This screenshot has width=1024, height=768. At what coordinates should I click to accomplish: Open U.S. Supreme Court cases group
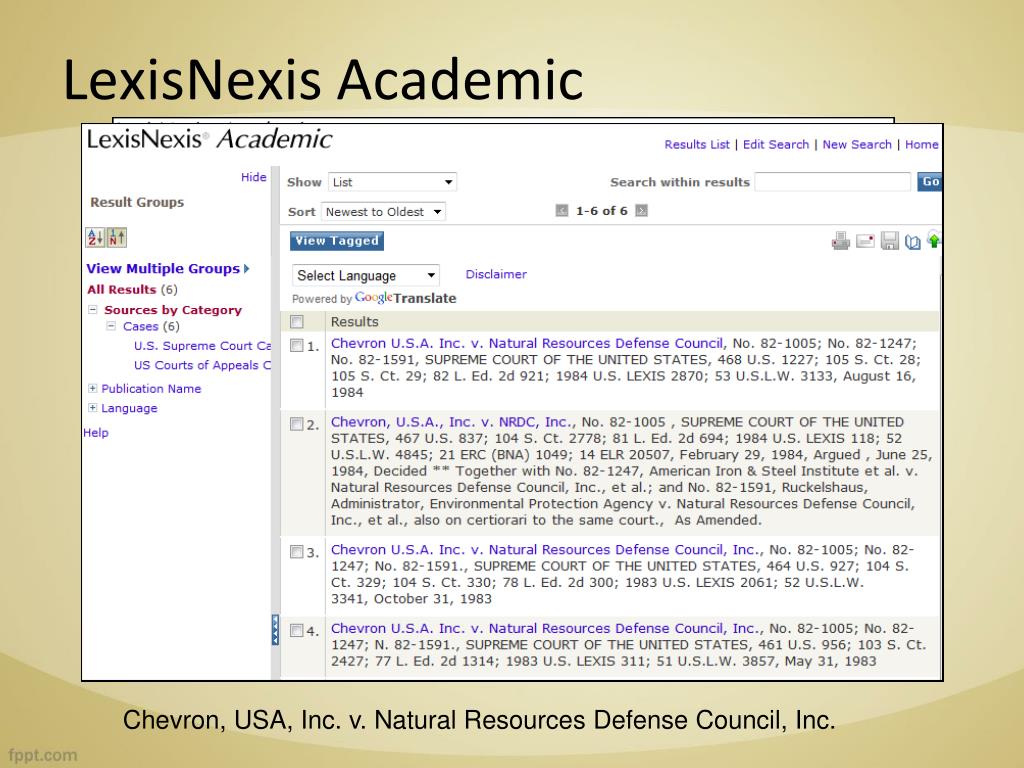(x=202, y=345)
